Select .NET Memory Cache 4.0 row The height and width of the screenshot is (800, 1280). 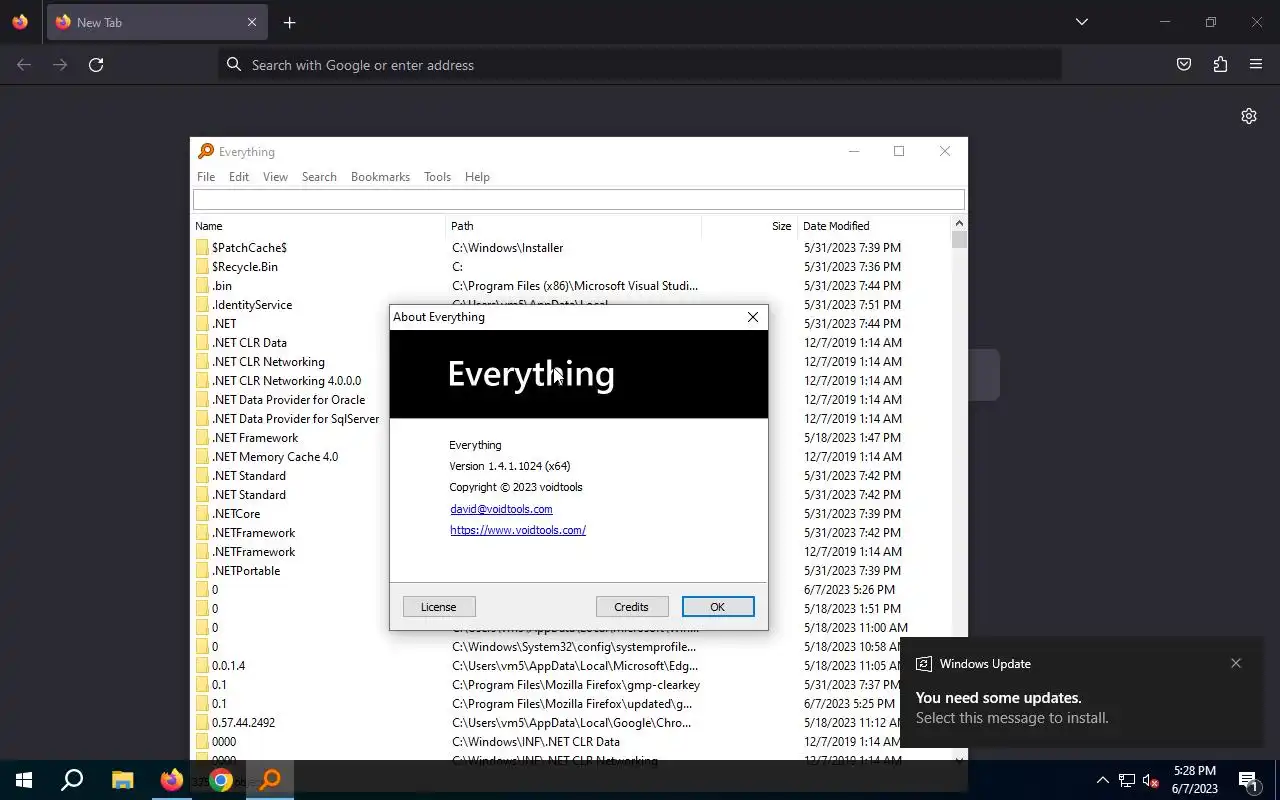[x=275, y=457]
